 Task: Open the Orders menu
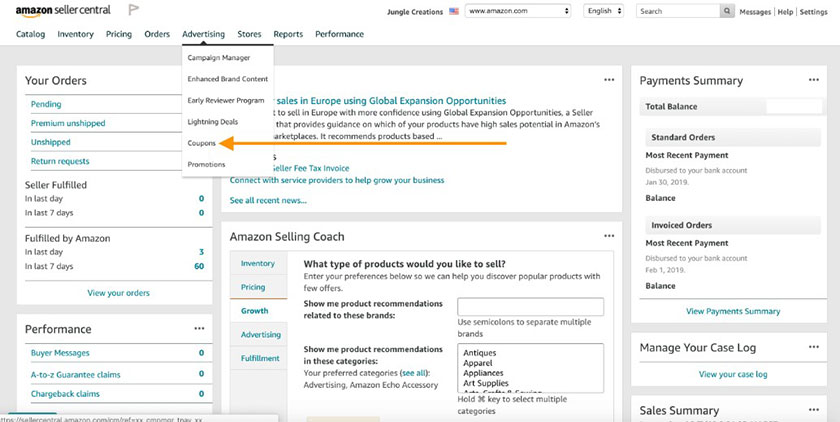pyautogui.click(x=157, y=34)
